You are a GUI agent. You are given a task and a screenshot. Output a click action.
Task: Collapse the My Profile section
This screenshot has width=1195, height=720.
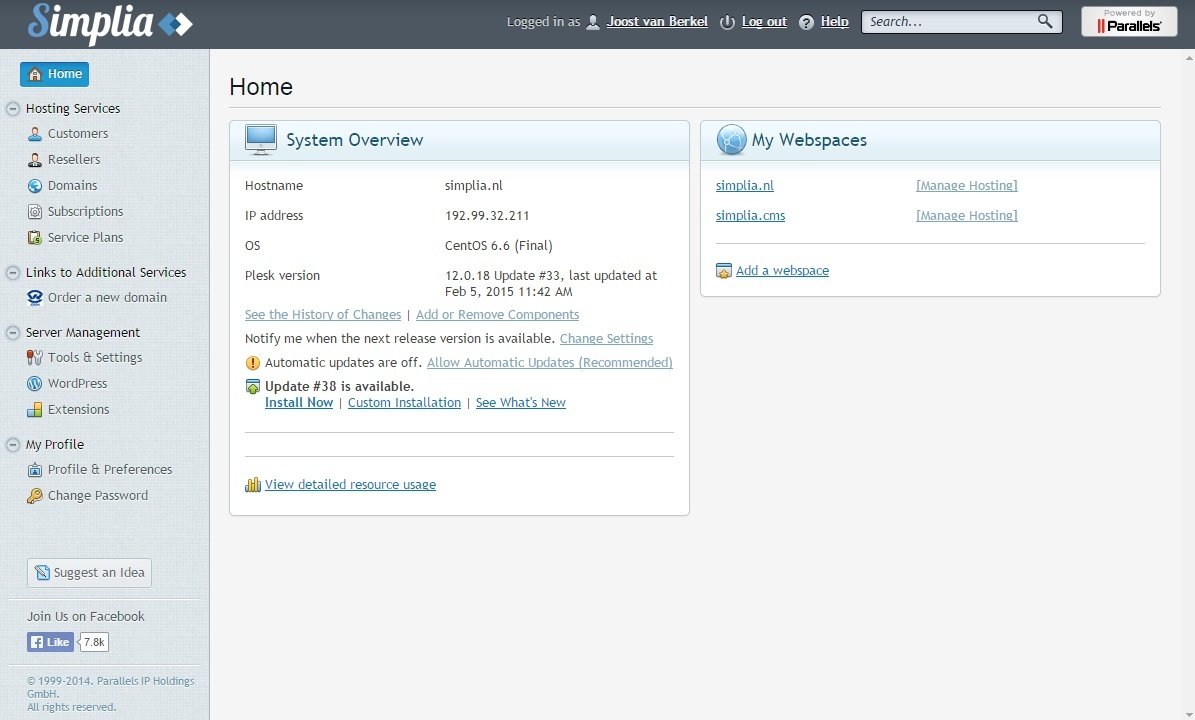(x=12, y=445)
